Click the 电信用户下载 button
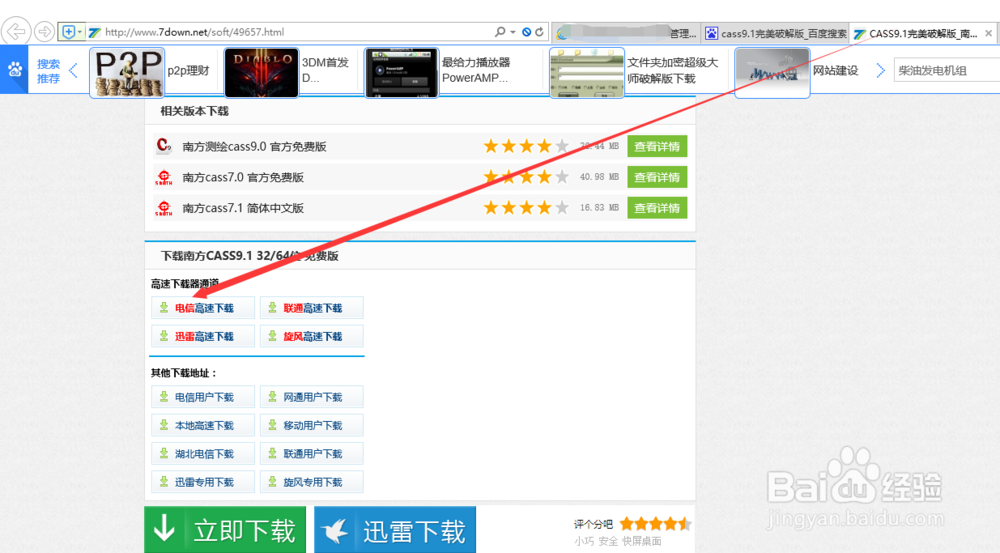The width and height of the screenshot is (1000, 553). coord(203,397)
